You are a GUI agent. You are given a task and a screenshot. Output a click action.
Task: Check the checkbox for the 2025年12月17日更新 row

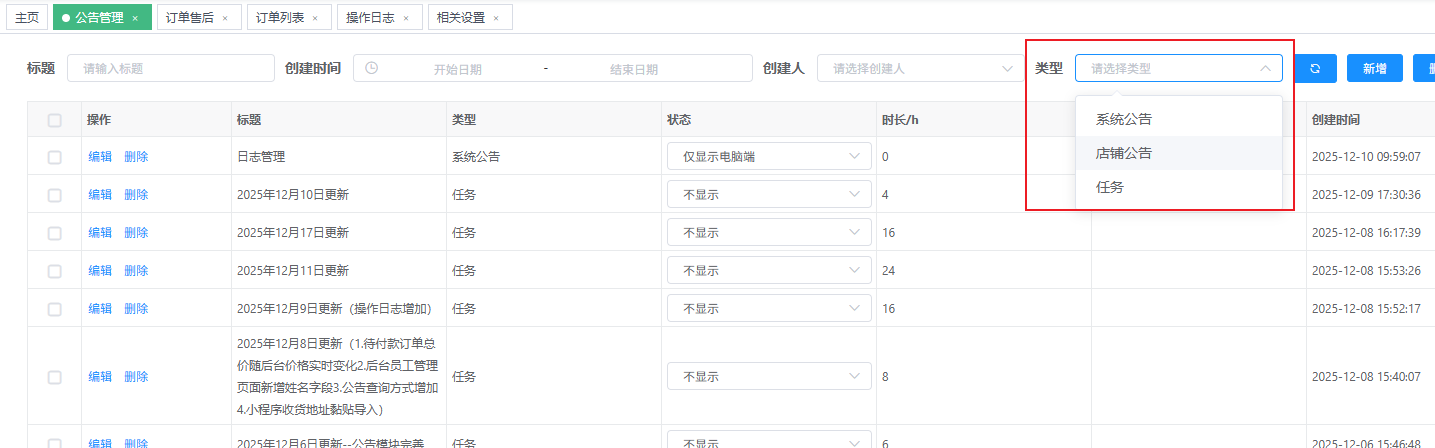tap(55, 233)
